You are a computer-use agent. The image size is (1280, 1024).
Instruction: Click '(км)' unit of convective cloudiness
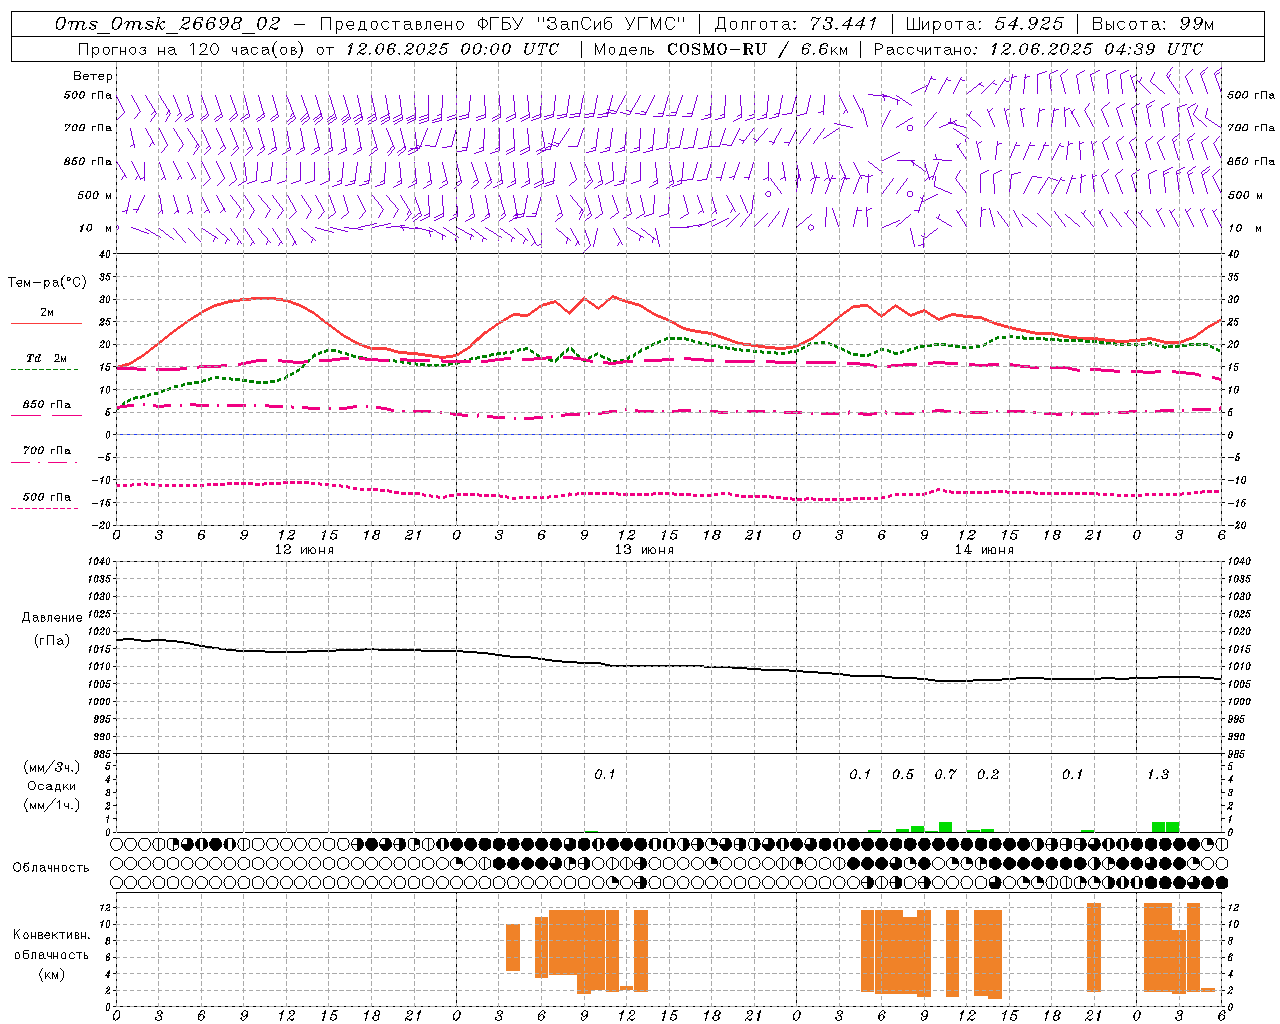[x=52, y=973]
